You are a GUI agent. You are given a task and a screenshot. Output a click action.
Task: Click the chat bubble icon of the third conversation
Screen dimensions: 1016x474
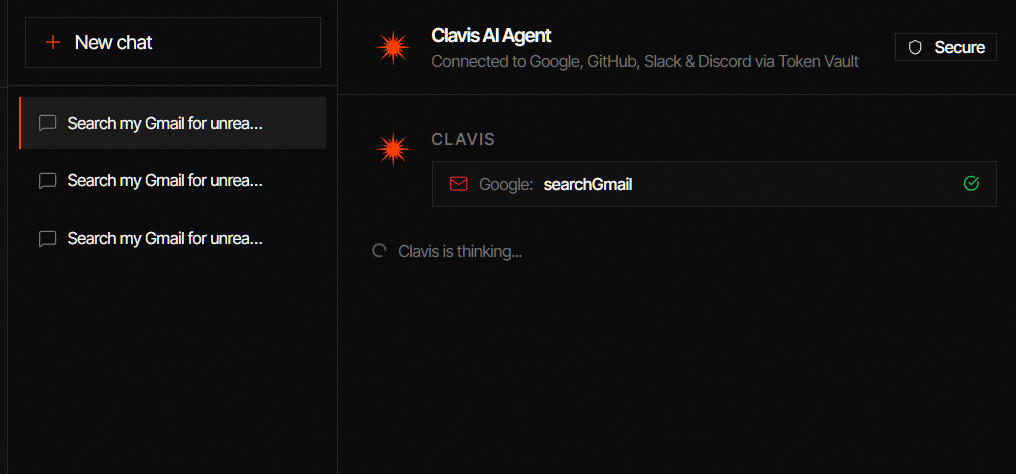pyautogui.click(x=47, y=239)
